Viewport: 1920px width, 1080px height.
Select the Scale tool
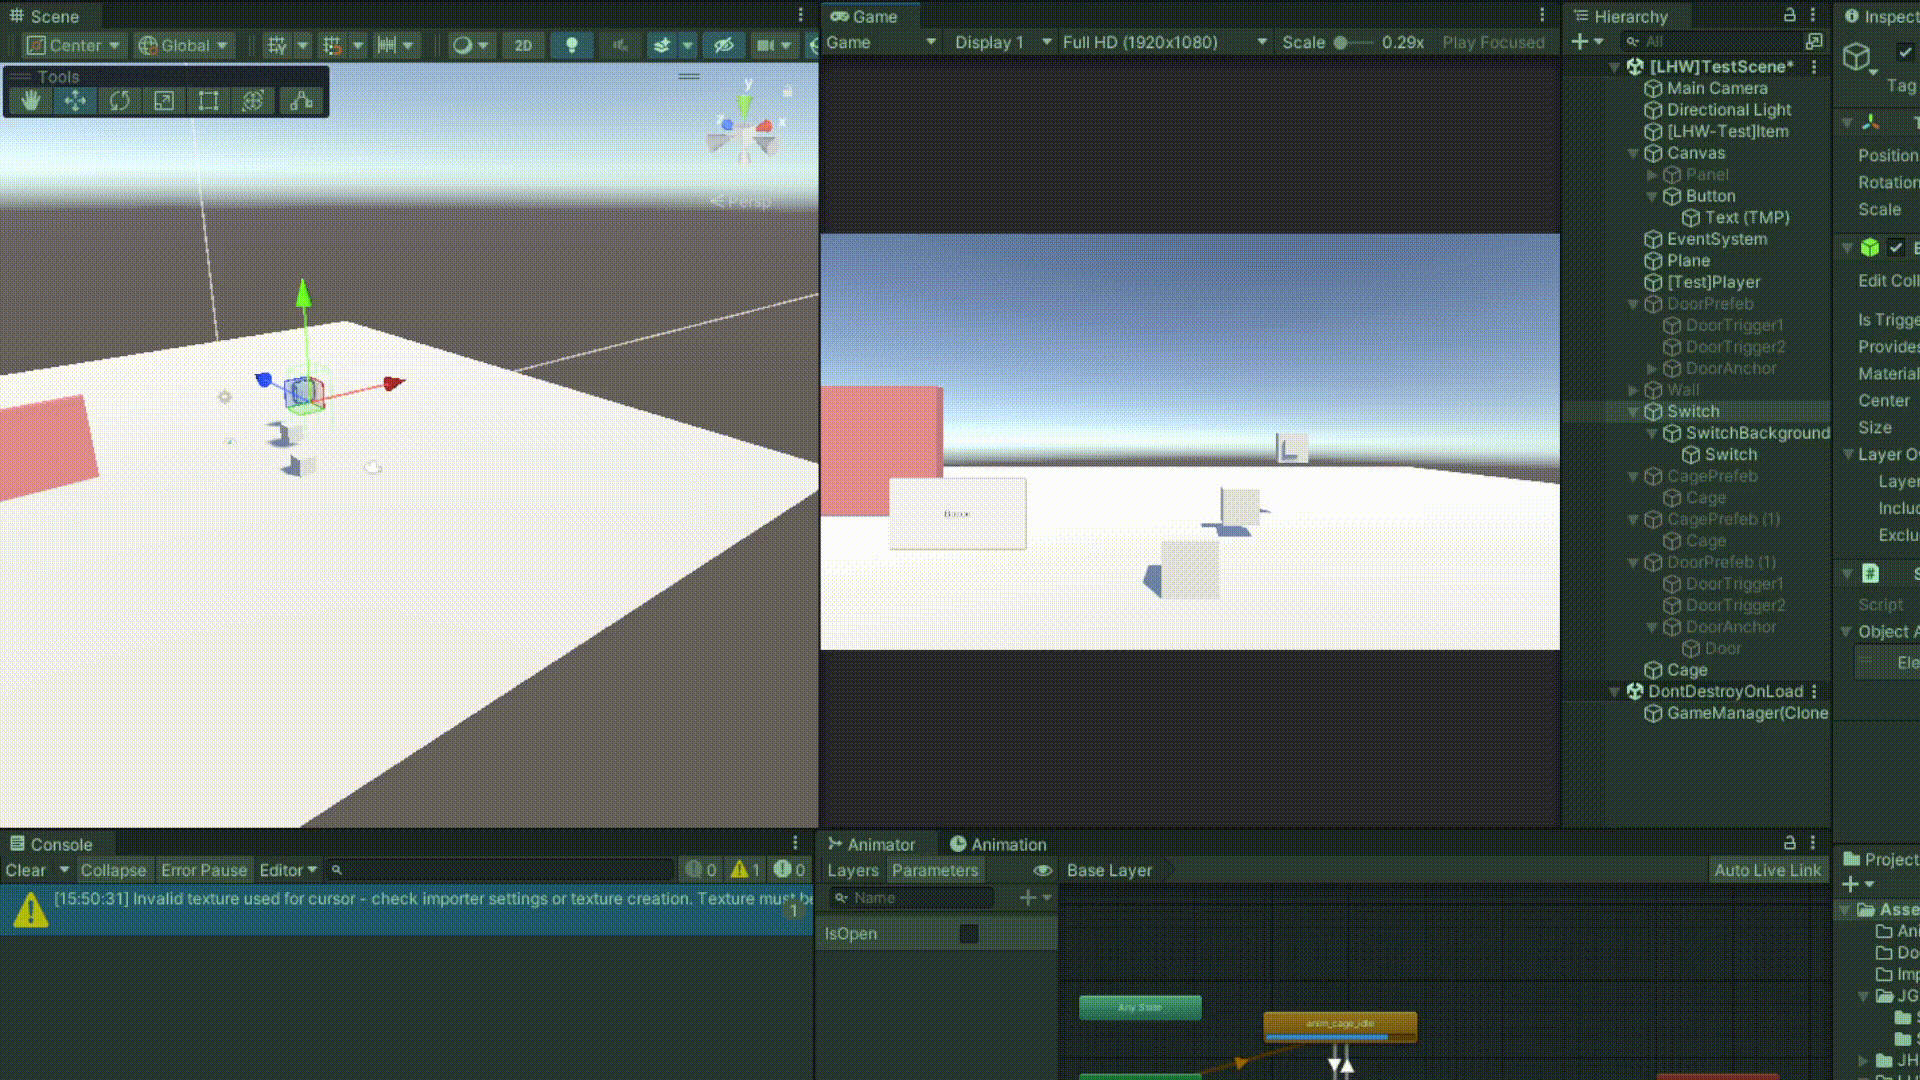[164, 100]
